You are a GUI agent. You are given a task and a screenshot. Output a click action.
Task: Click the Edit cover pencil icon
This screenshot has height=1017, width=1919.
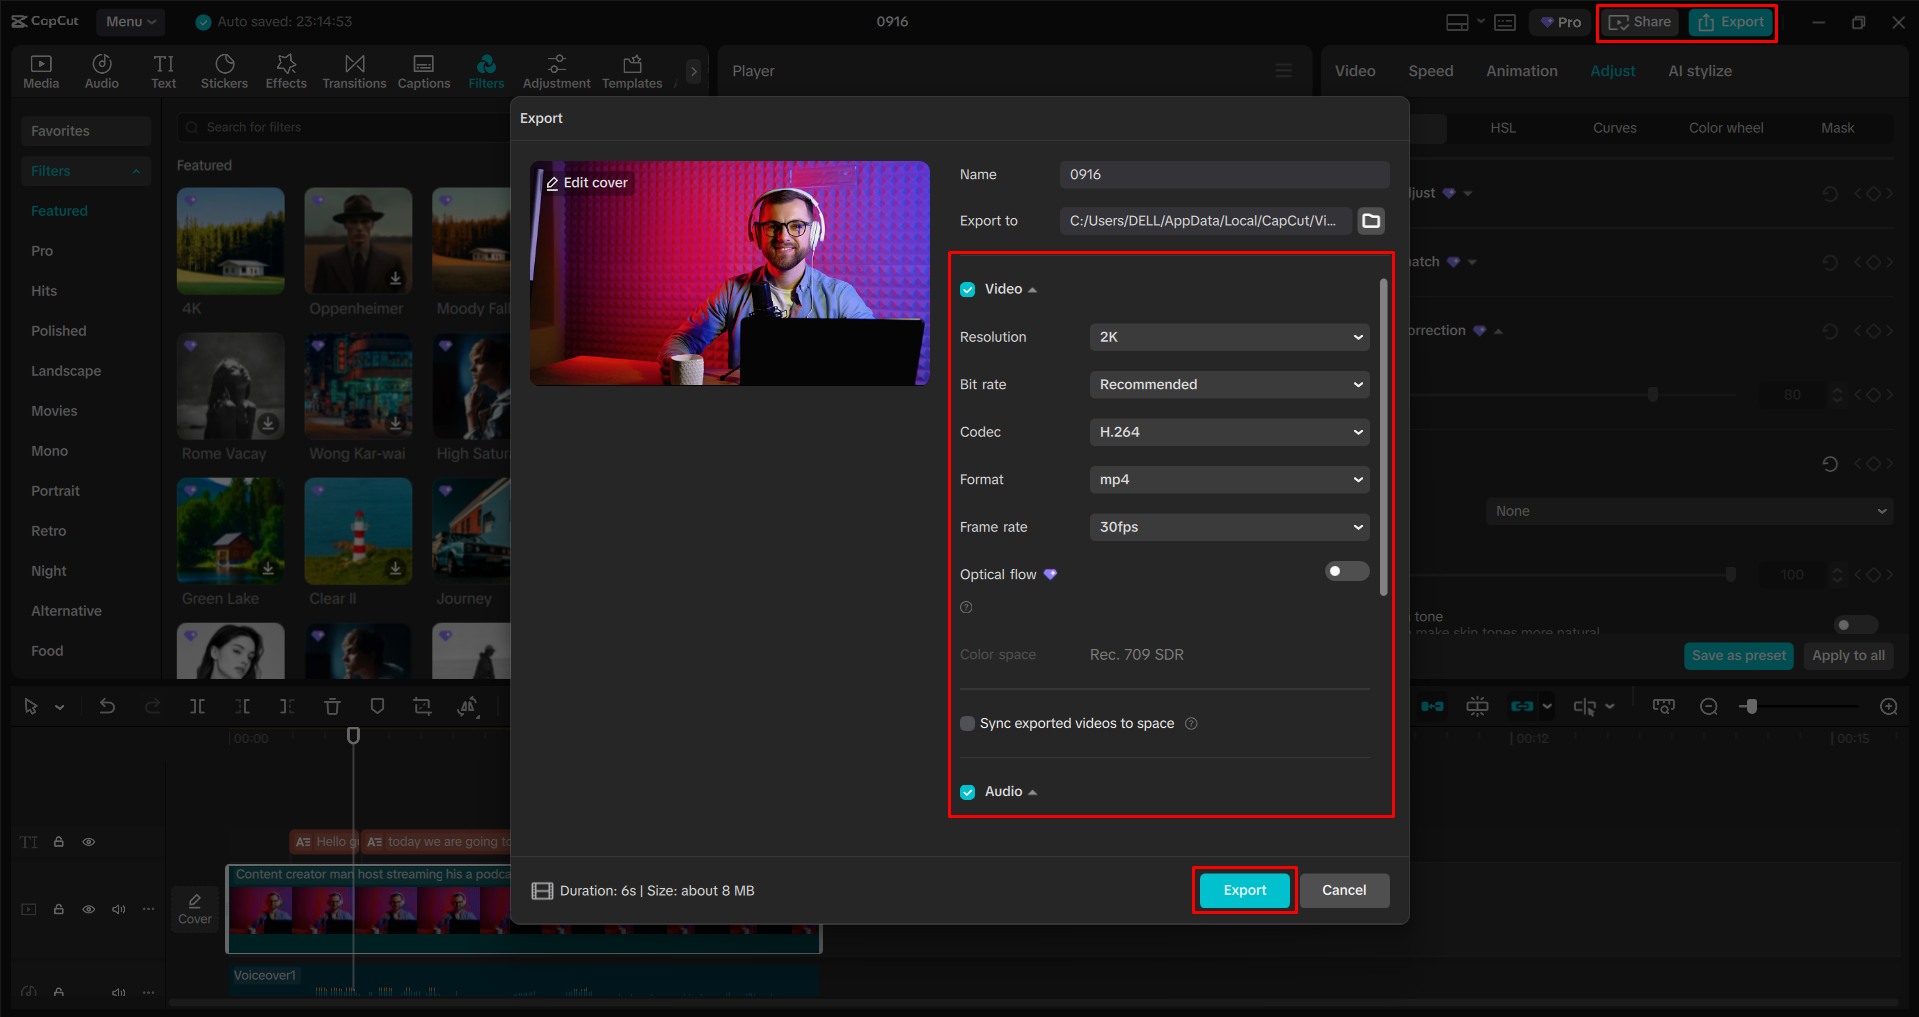pos(552,182)
